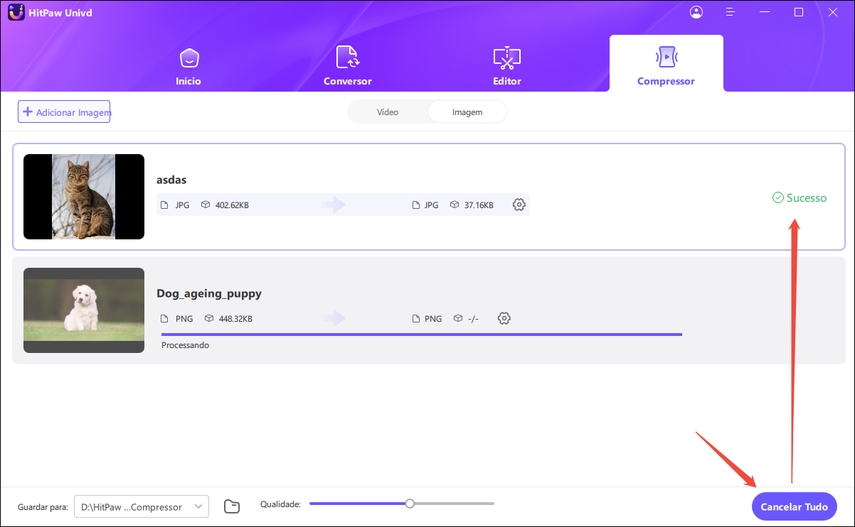The image size is (855, 527).
Task: Open output folder icon
Action: click(232, 506)
